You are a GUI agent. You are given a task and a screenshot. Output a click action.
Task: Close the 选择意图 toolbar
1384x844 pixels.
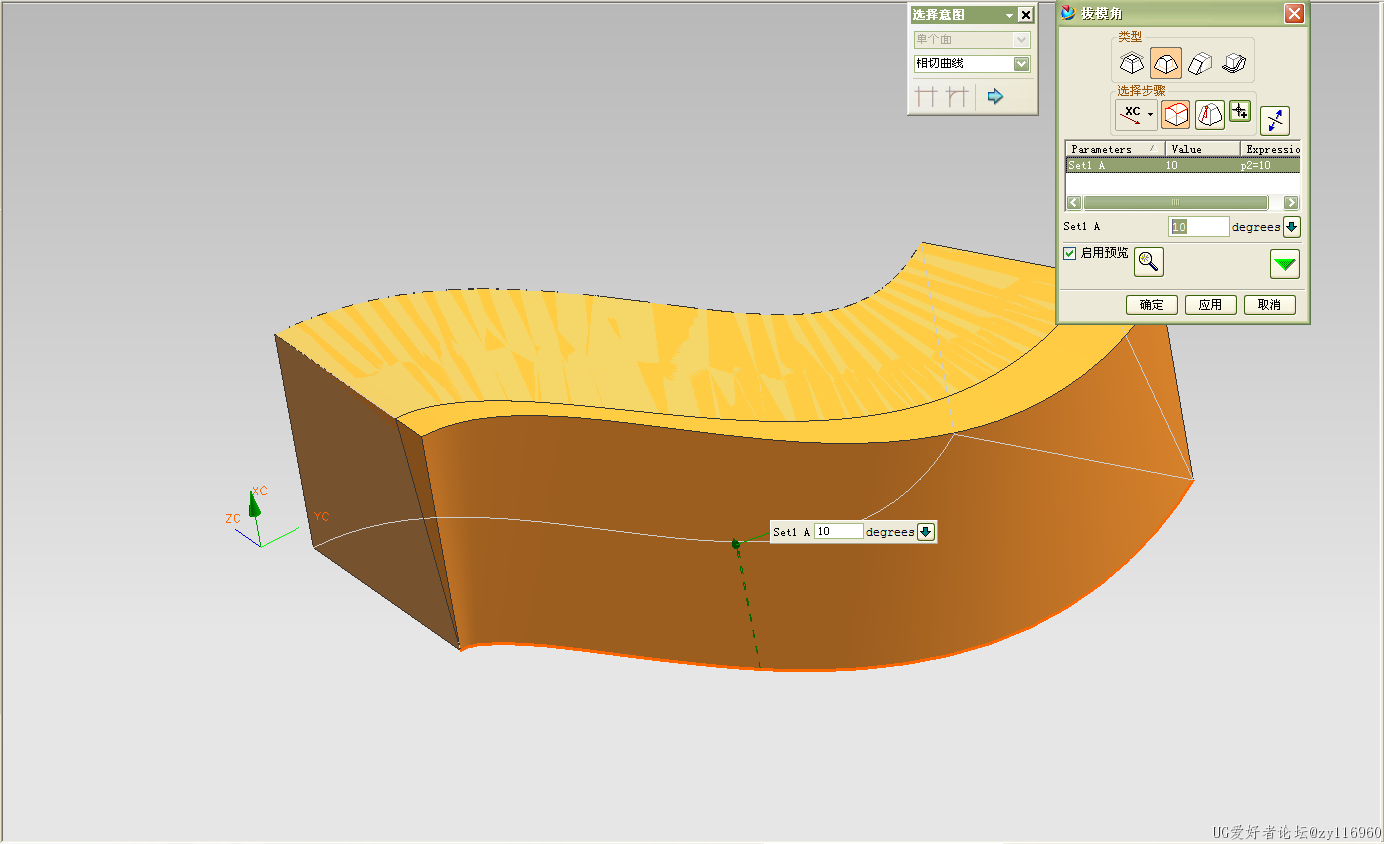coord(1025,15)
